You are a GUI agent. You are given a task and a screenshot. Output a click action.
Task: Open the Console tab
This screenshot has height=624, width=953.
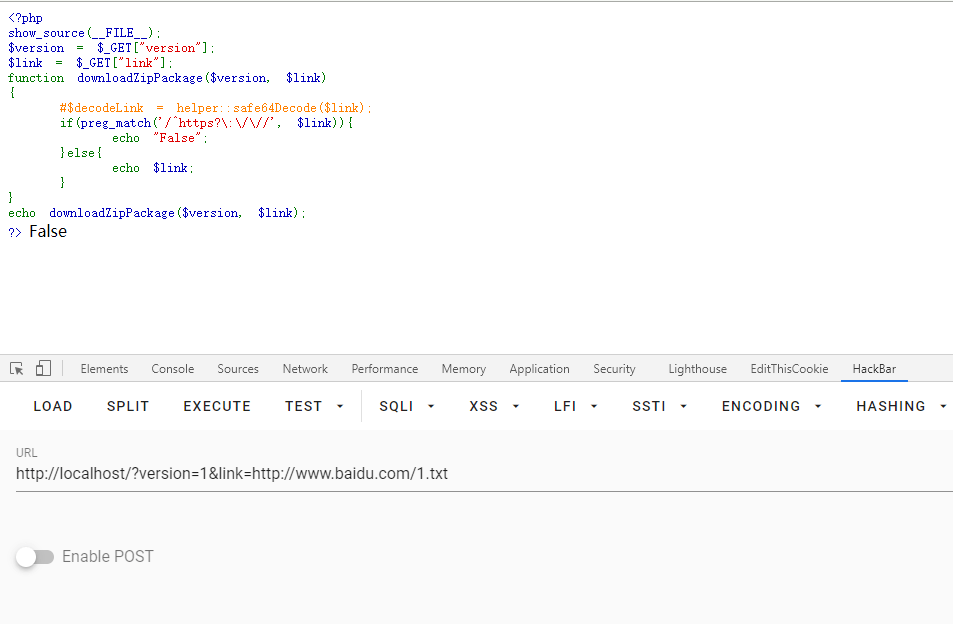[x=173, y=369]
